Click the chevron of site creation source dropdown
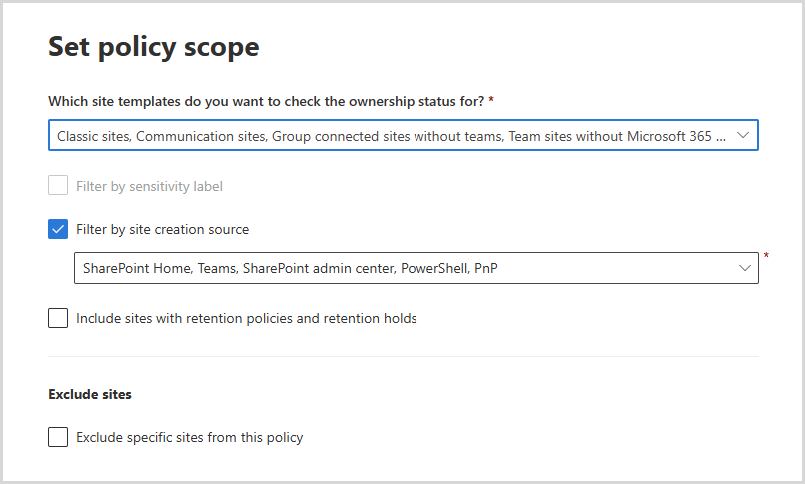The image size is (805, 484). click(744, 268)
